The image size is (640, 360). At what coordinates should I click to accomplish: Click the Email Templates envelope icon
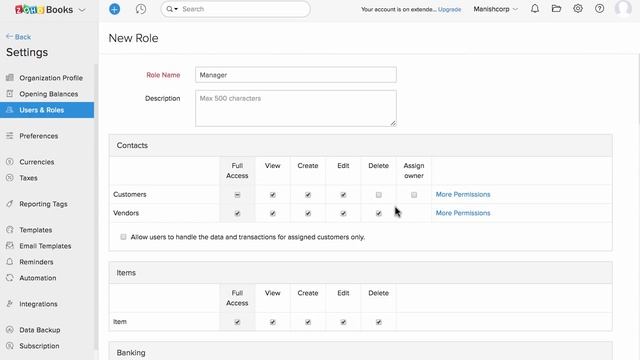point(10,246)
